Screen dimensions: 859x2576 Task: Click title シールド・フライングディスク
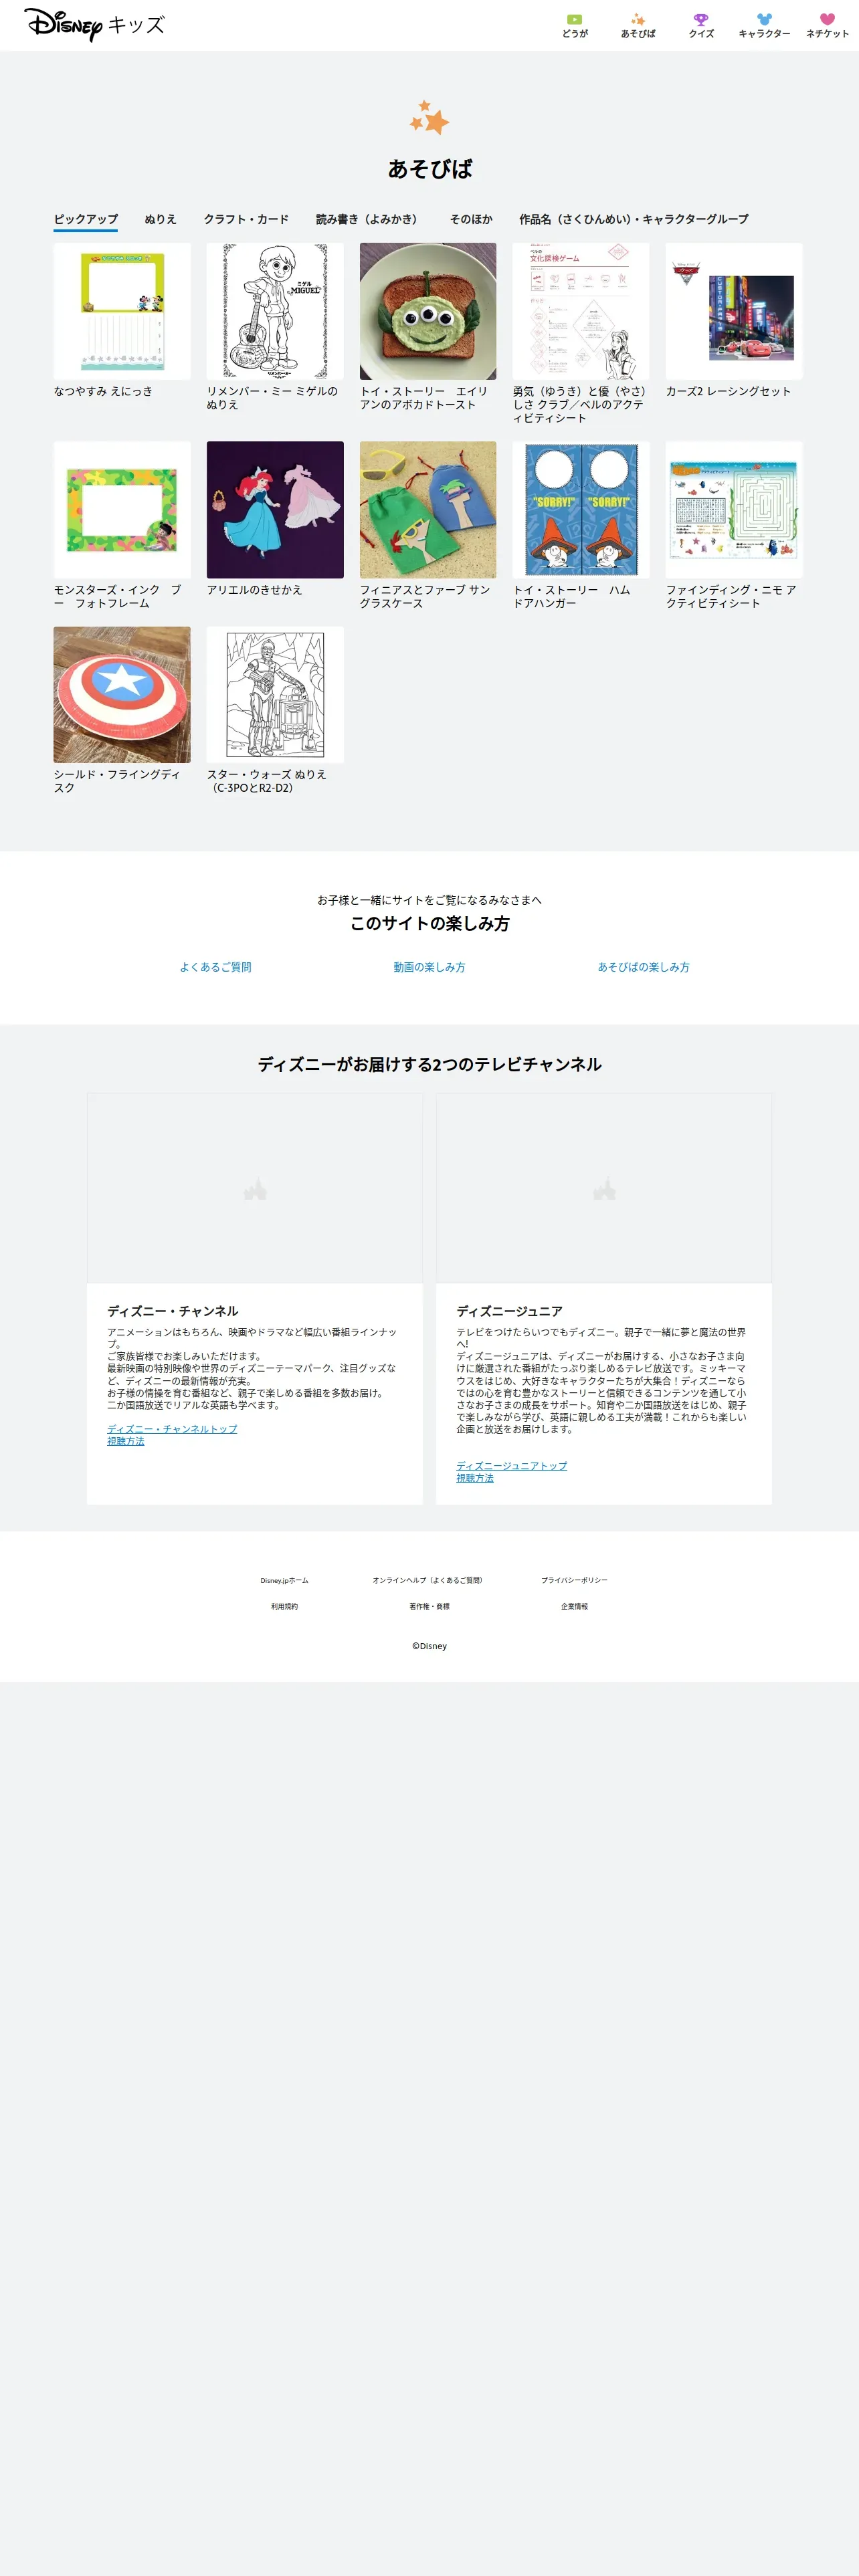click(x=117, y=781)
